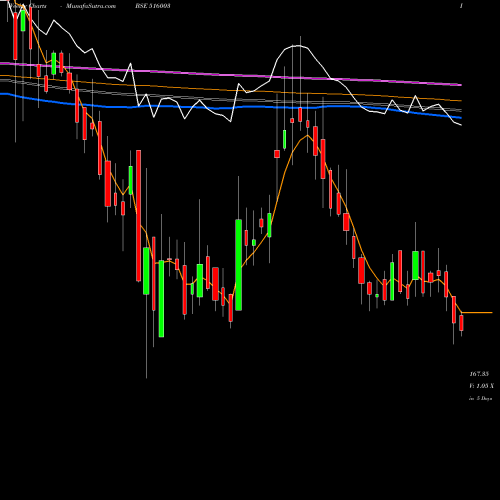Image resolution: width=500 pixels, height=500 pixels.
Task: Click the last red candlestick on chart
Action: point(461,323)
